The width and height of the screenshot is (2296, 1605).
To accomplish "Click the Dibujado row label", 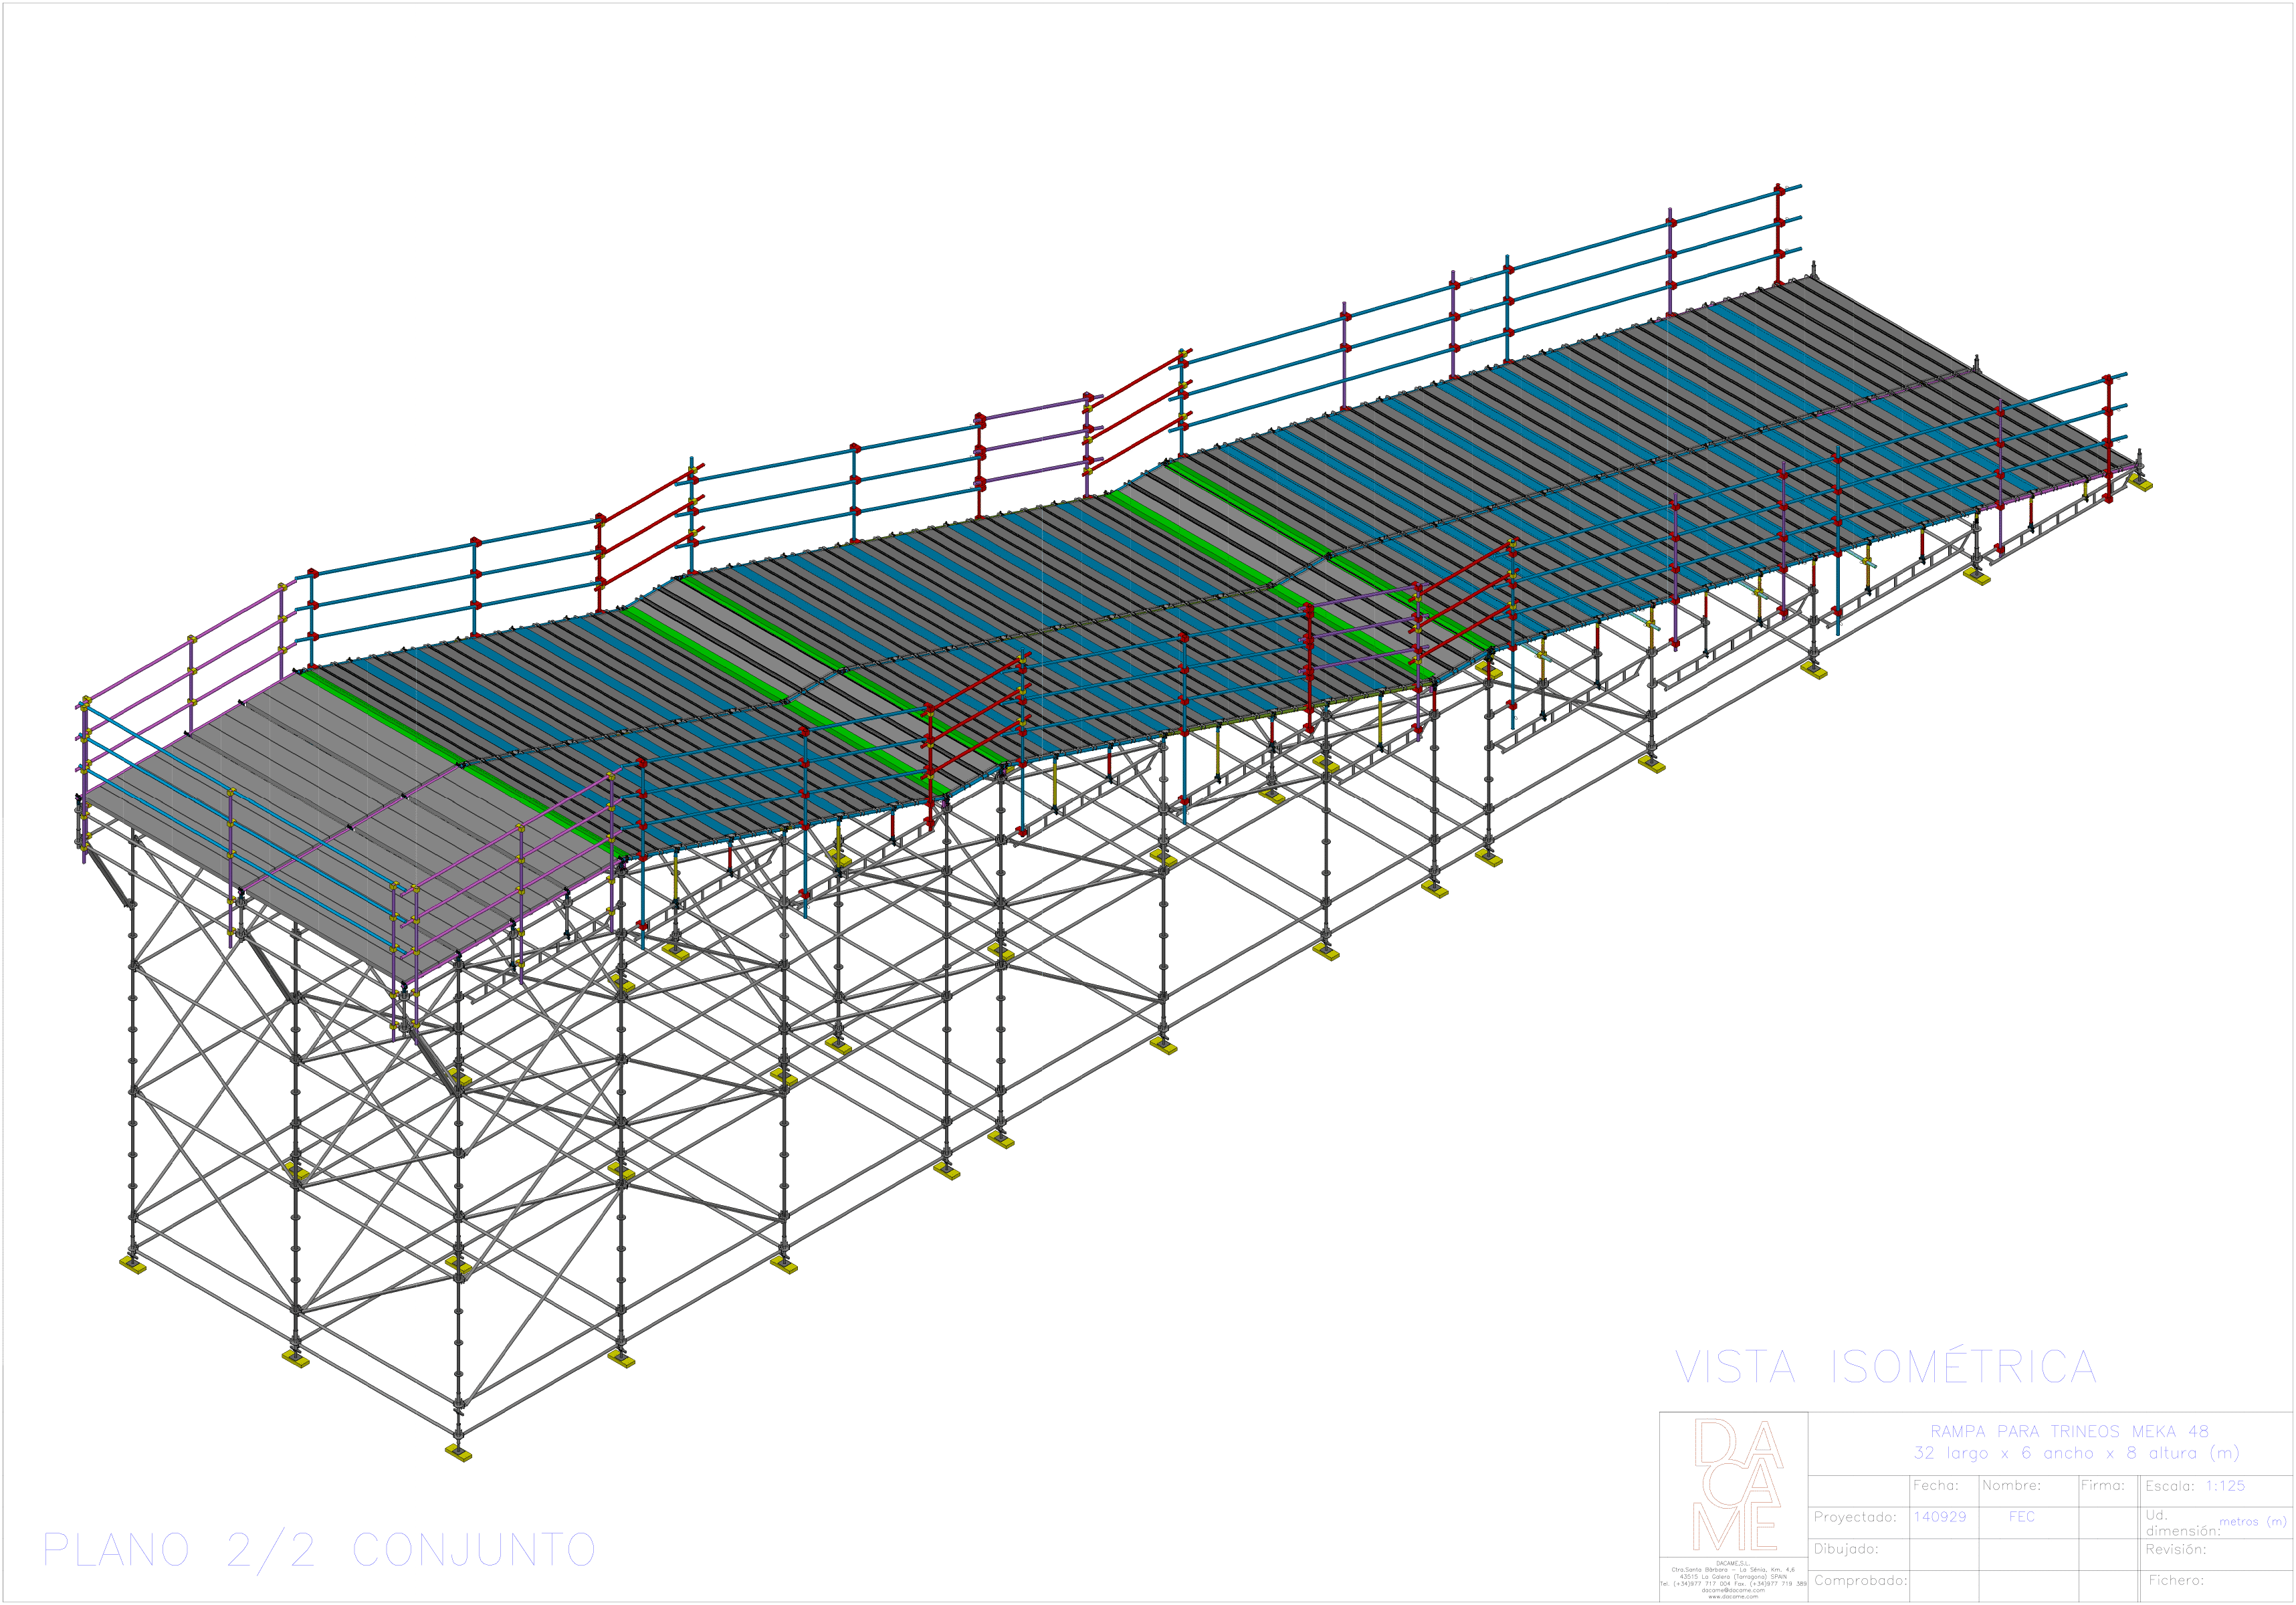I will pos(1846,1549).
